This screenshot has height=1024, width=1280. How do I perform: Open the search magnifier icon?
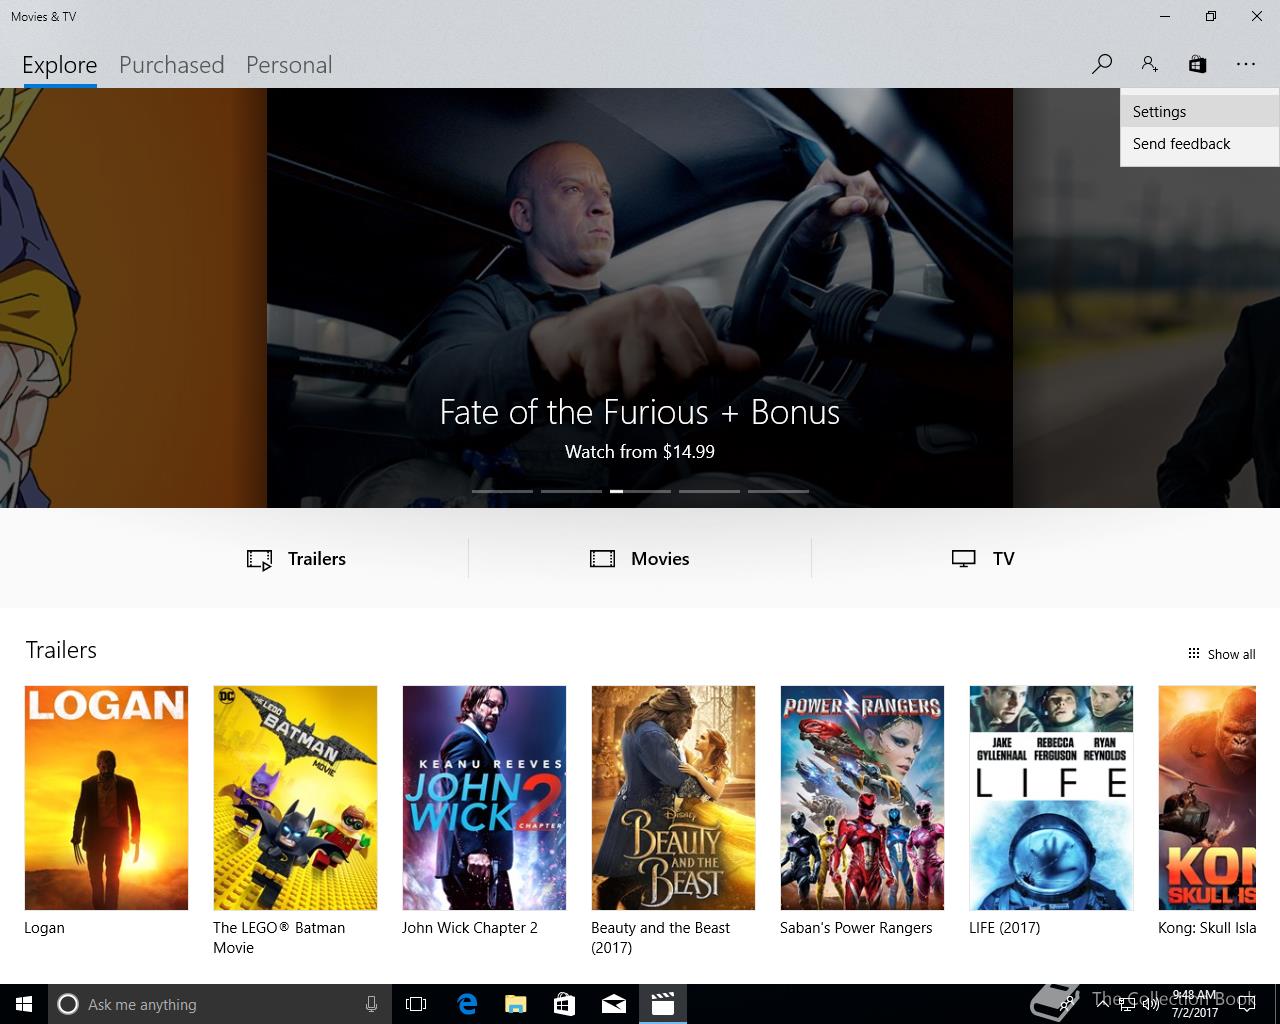(1102, 64)
